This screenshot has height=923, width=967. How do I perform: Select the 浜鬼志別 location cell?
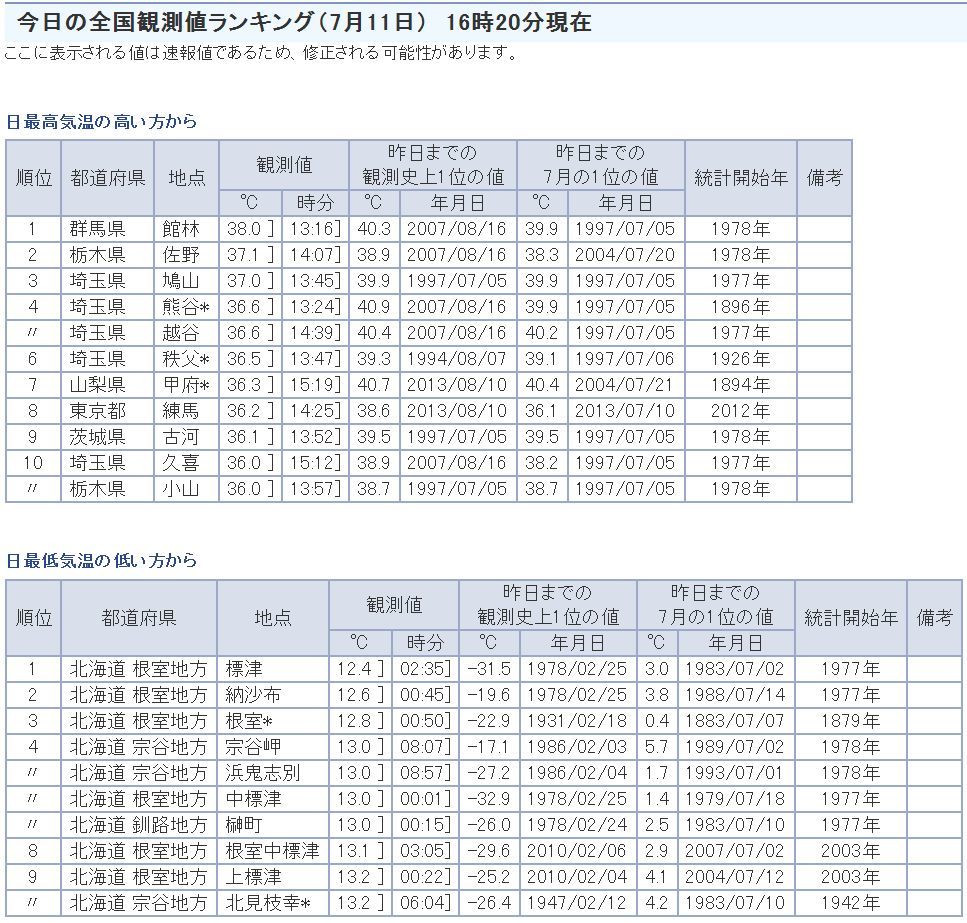pos(262,773)
